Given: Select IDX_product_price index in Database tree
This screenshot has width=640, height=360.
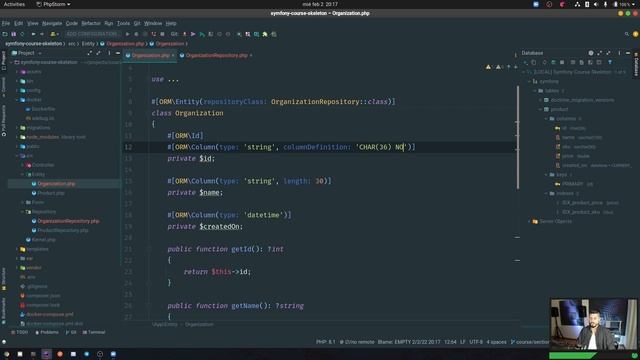Looking at the screenshot, I should click(x=587, y=203).
